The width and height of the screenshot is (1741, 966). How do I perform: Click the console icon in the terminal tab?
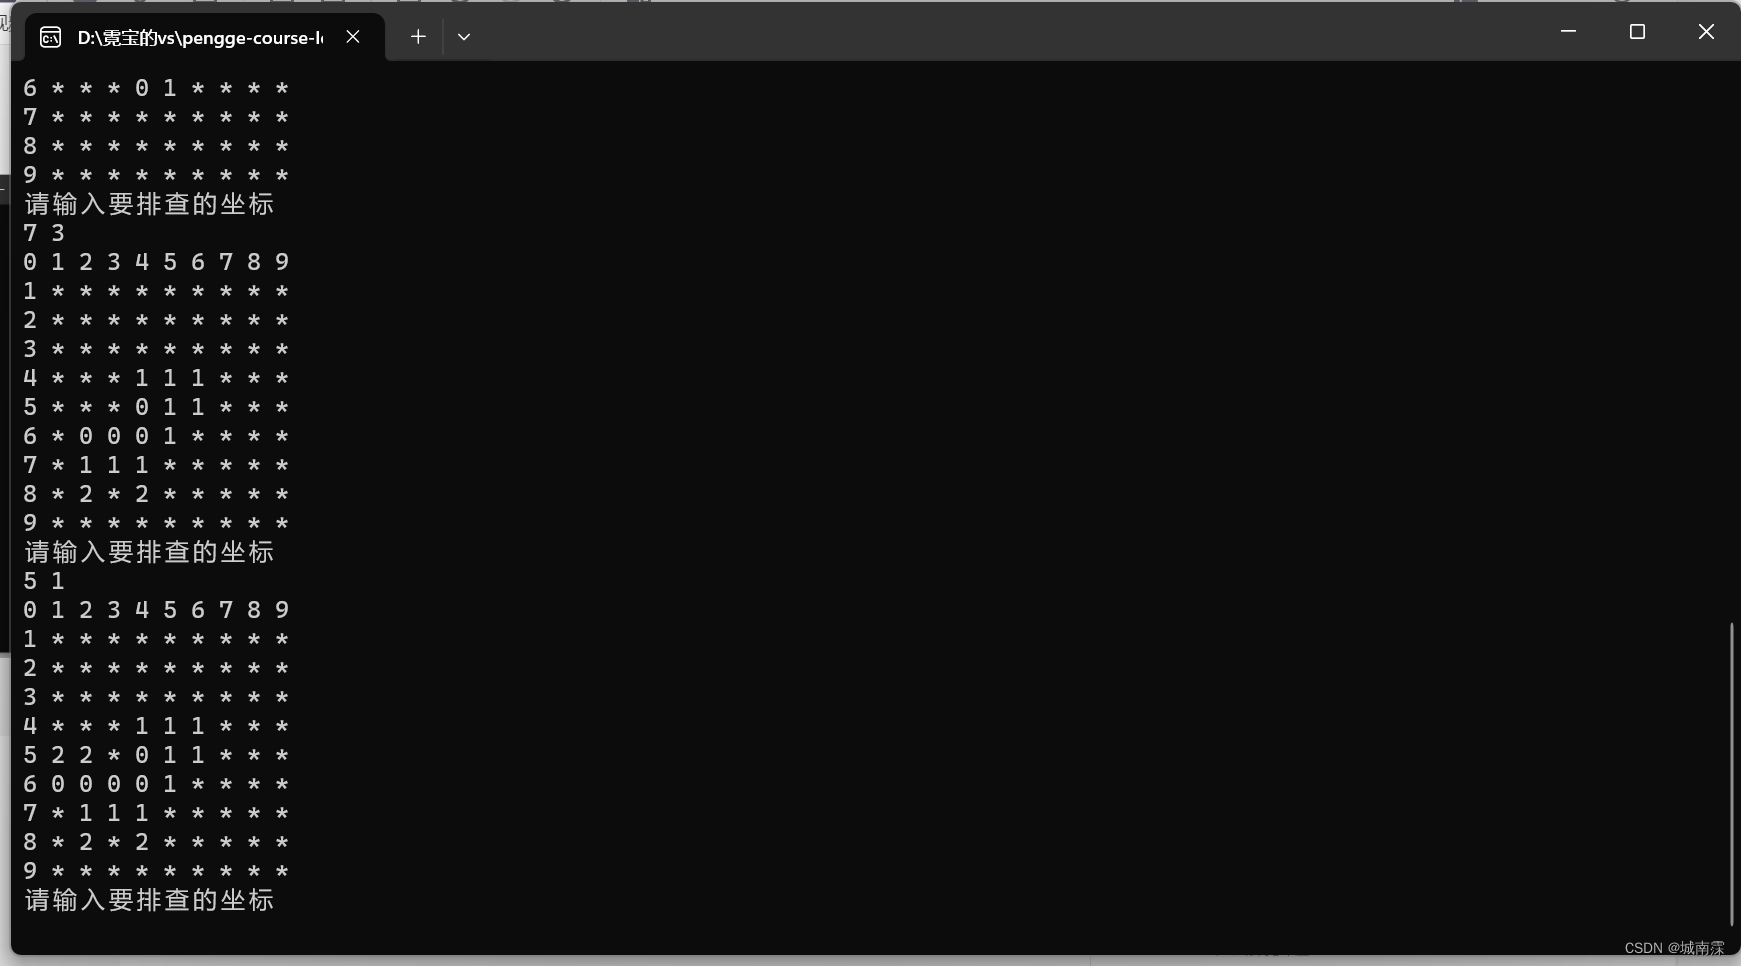tap(50, 38)
